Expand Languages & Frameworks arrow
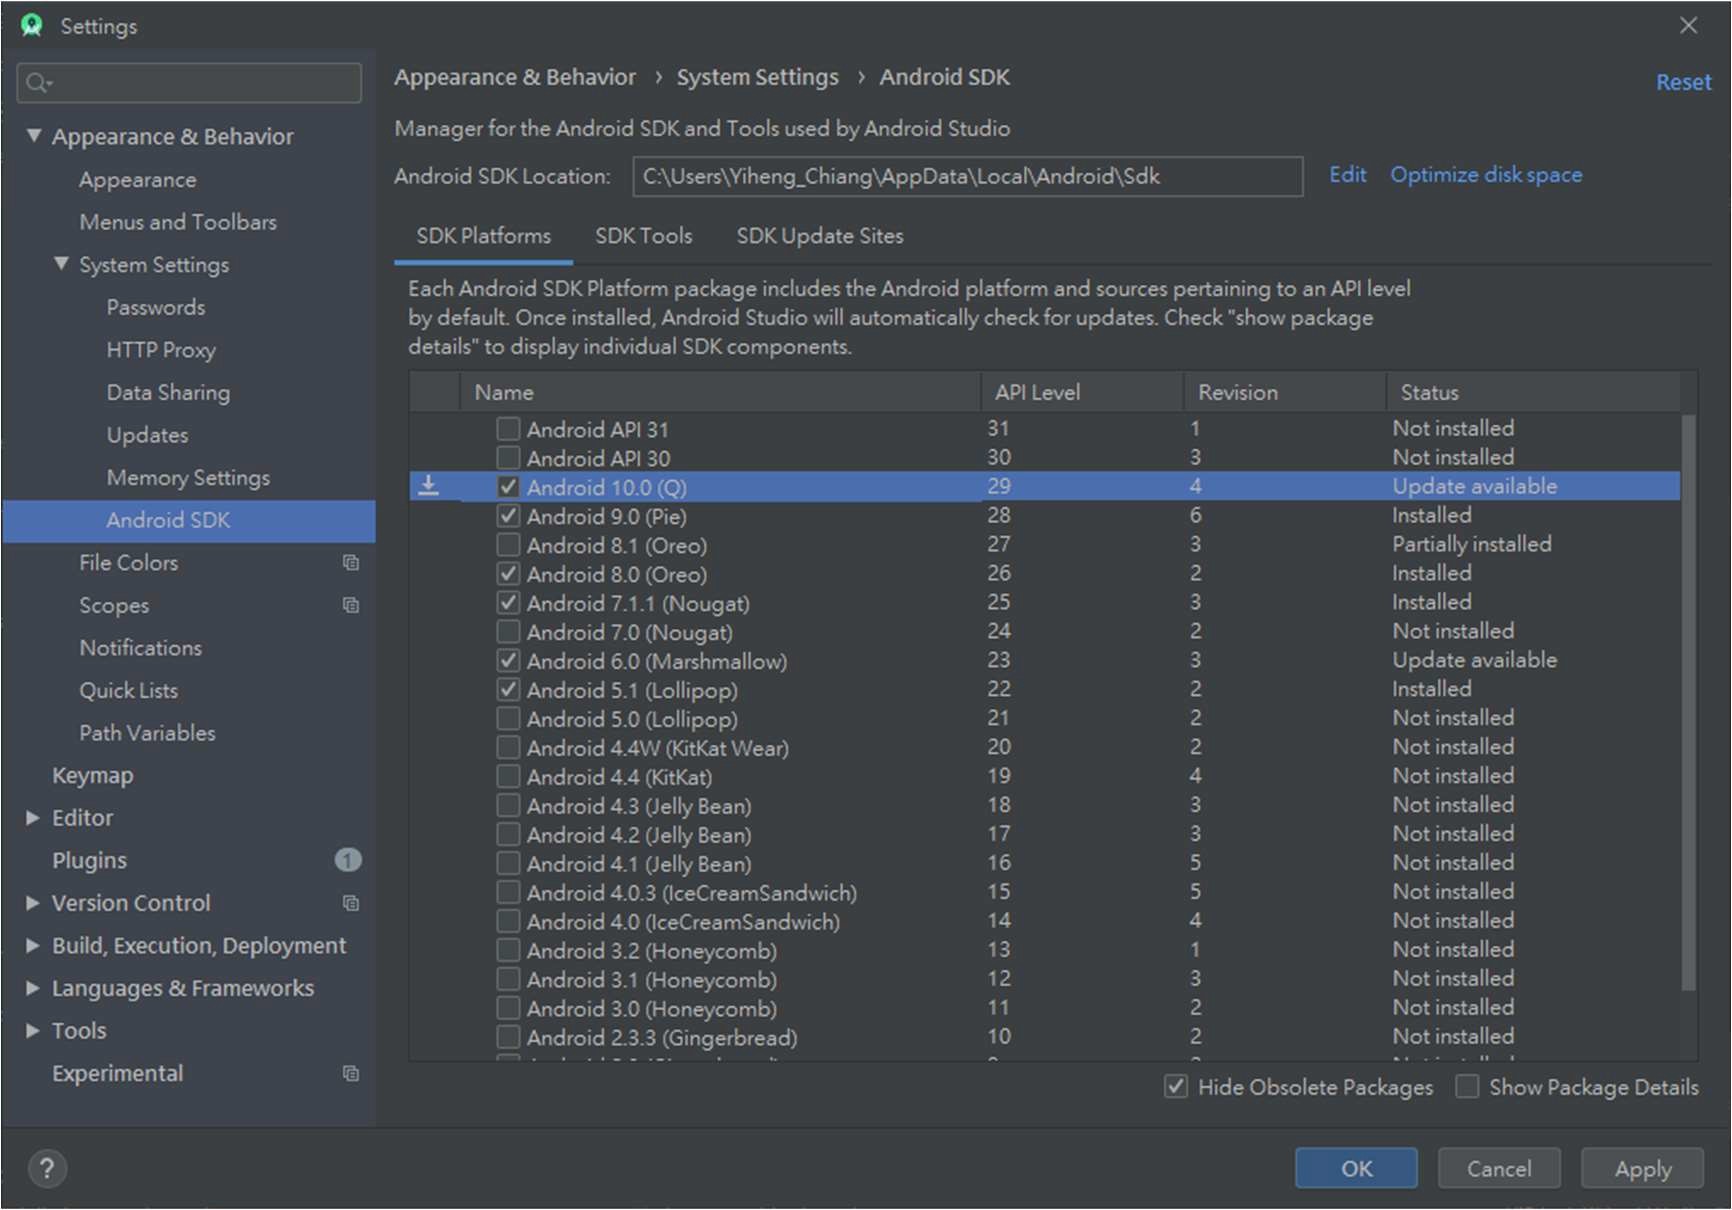The height and width of the screenshot is (1210, 1732). (33, 988)
